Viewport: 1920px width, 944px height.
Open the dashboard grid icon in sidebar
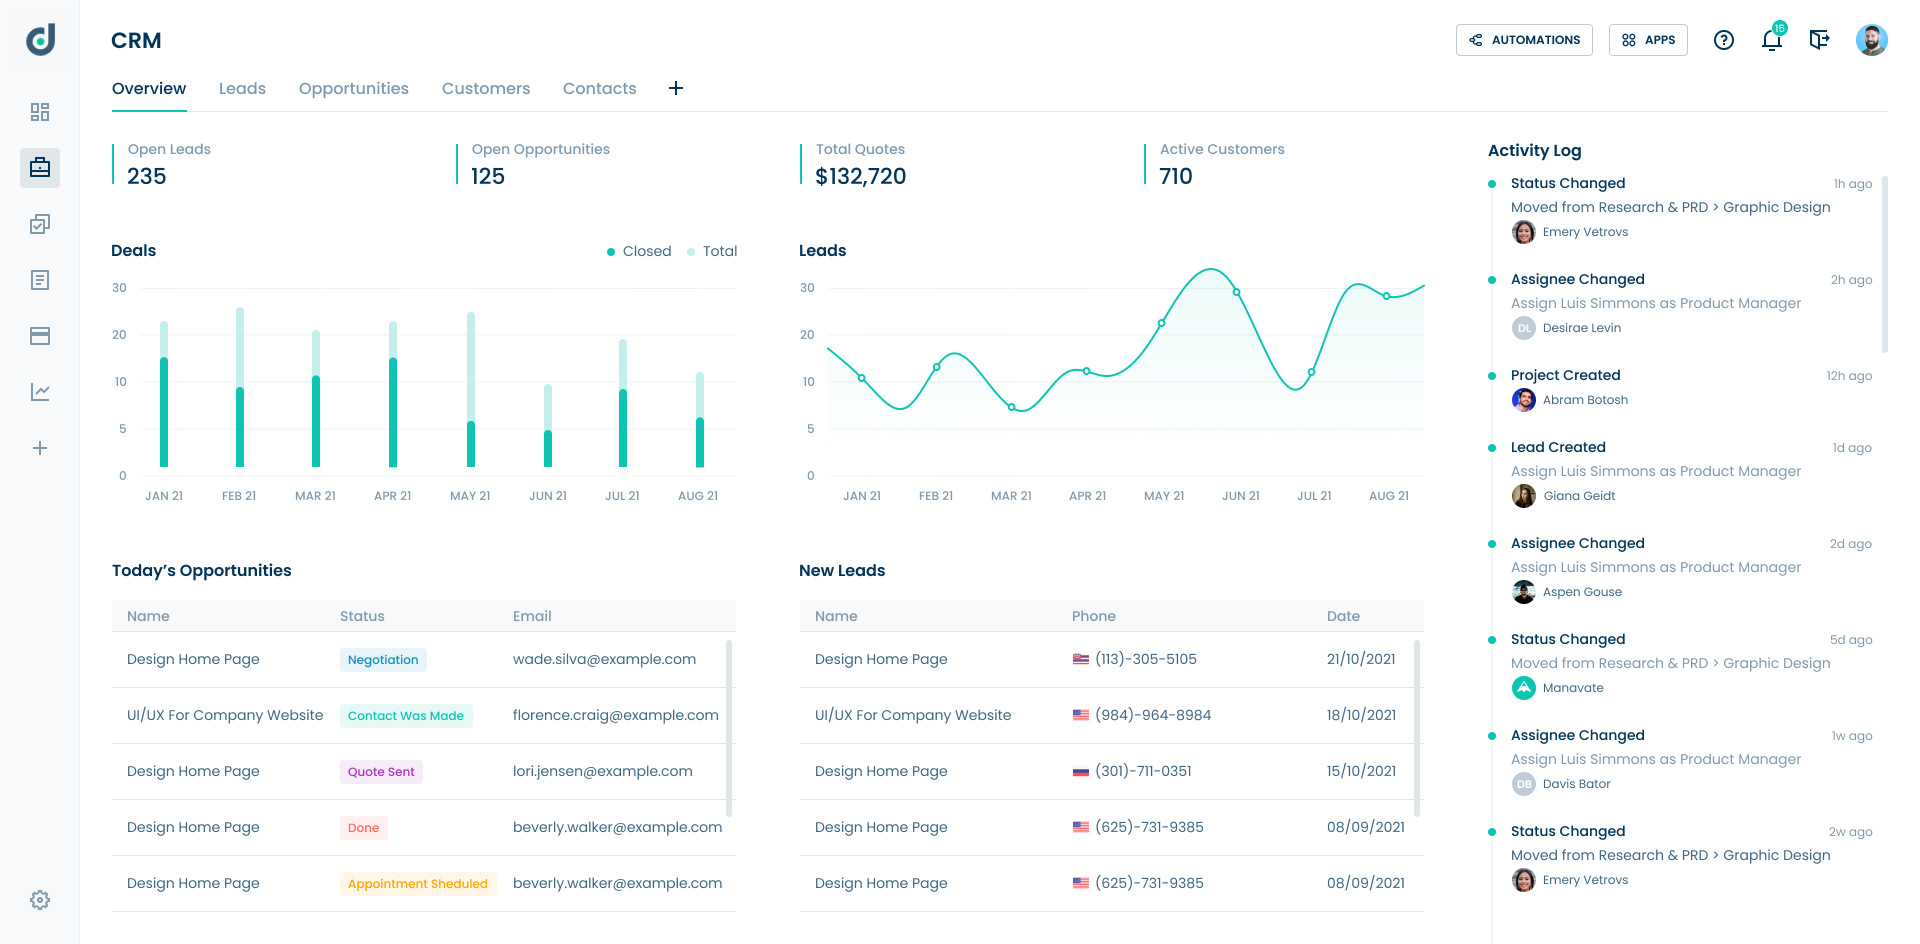[40, 112]
